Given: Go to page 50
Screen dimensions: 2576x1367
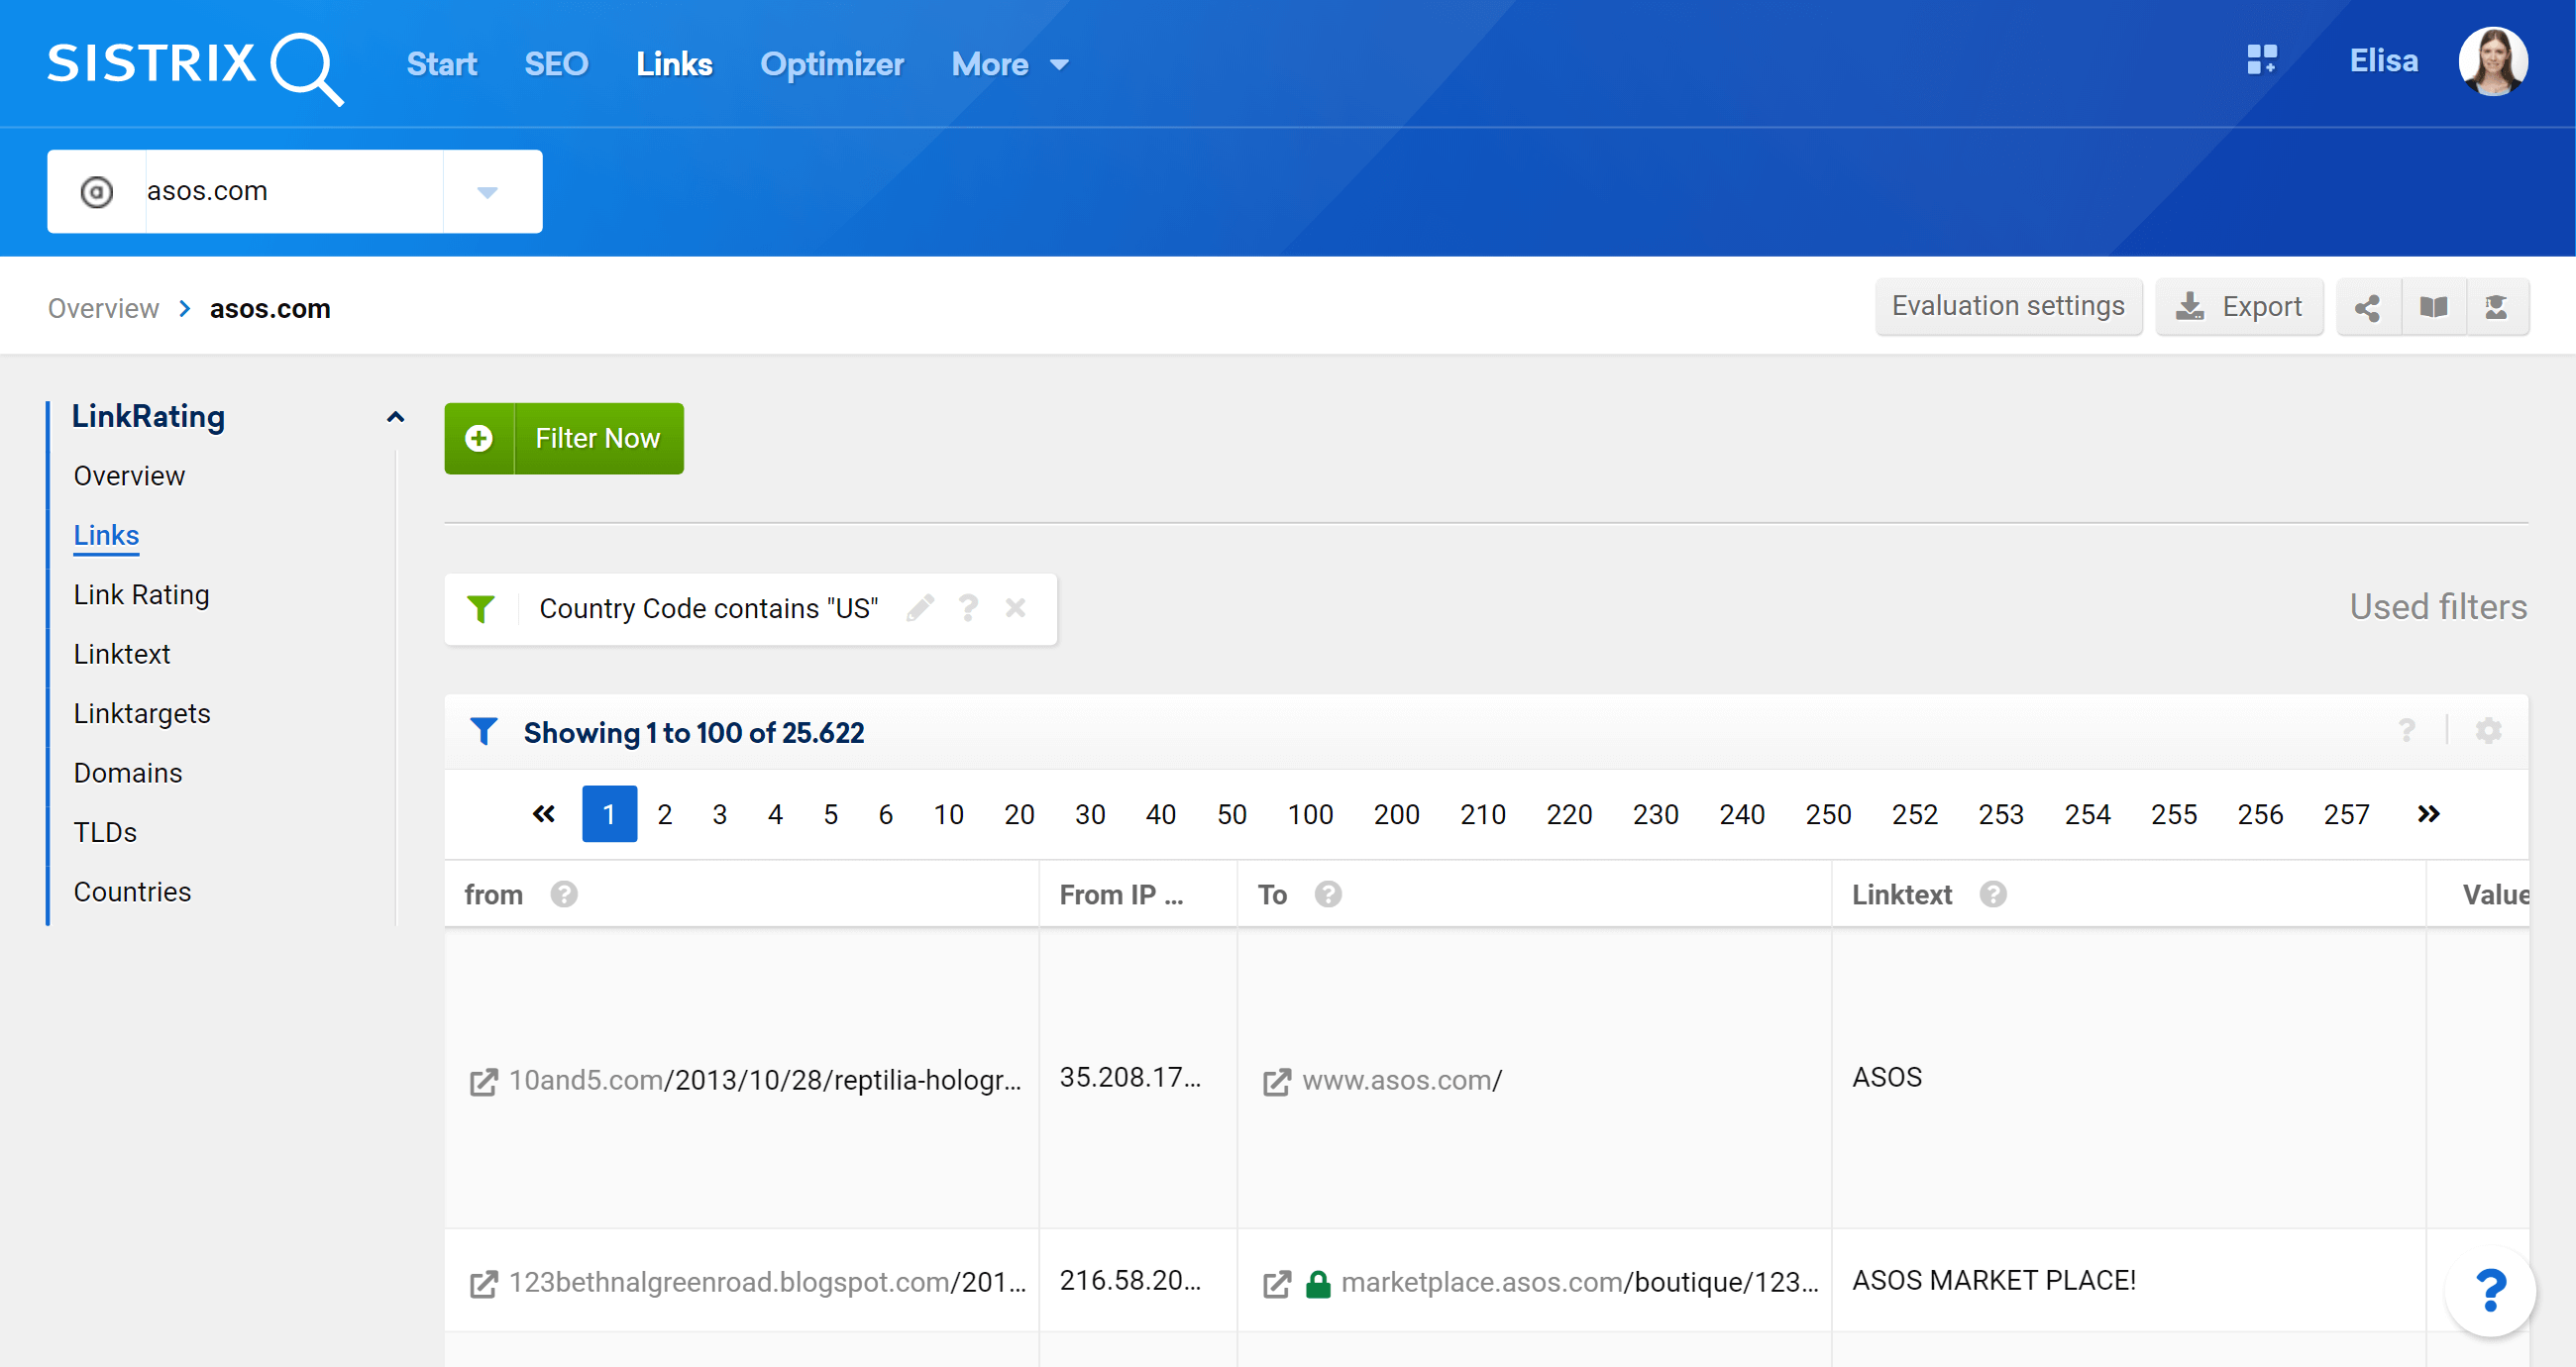Looking at the screenshot, I should pos(1231,814).
